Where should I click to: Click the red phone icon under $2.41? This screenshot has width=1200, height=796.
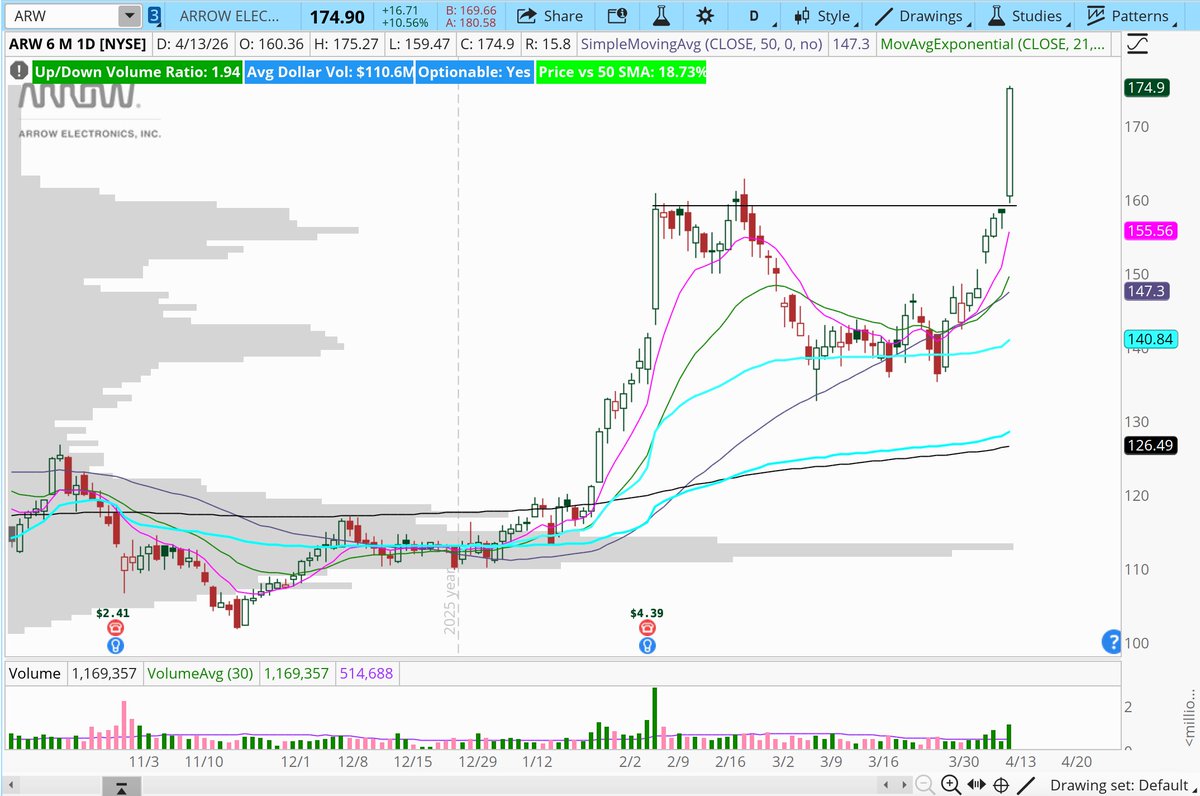(116, 628)
